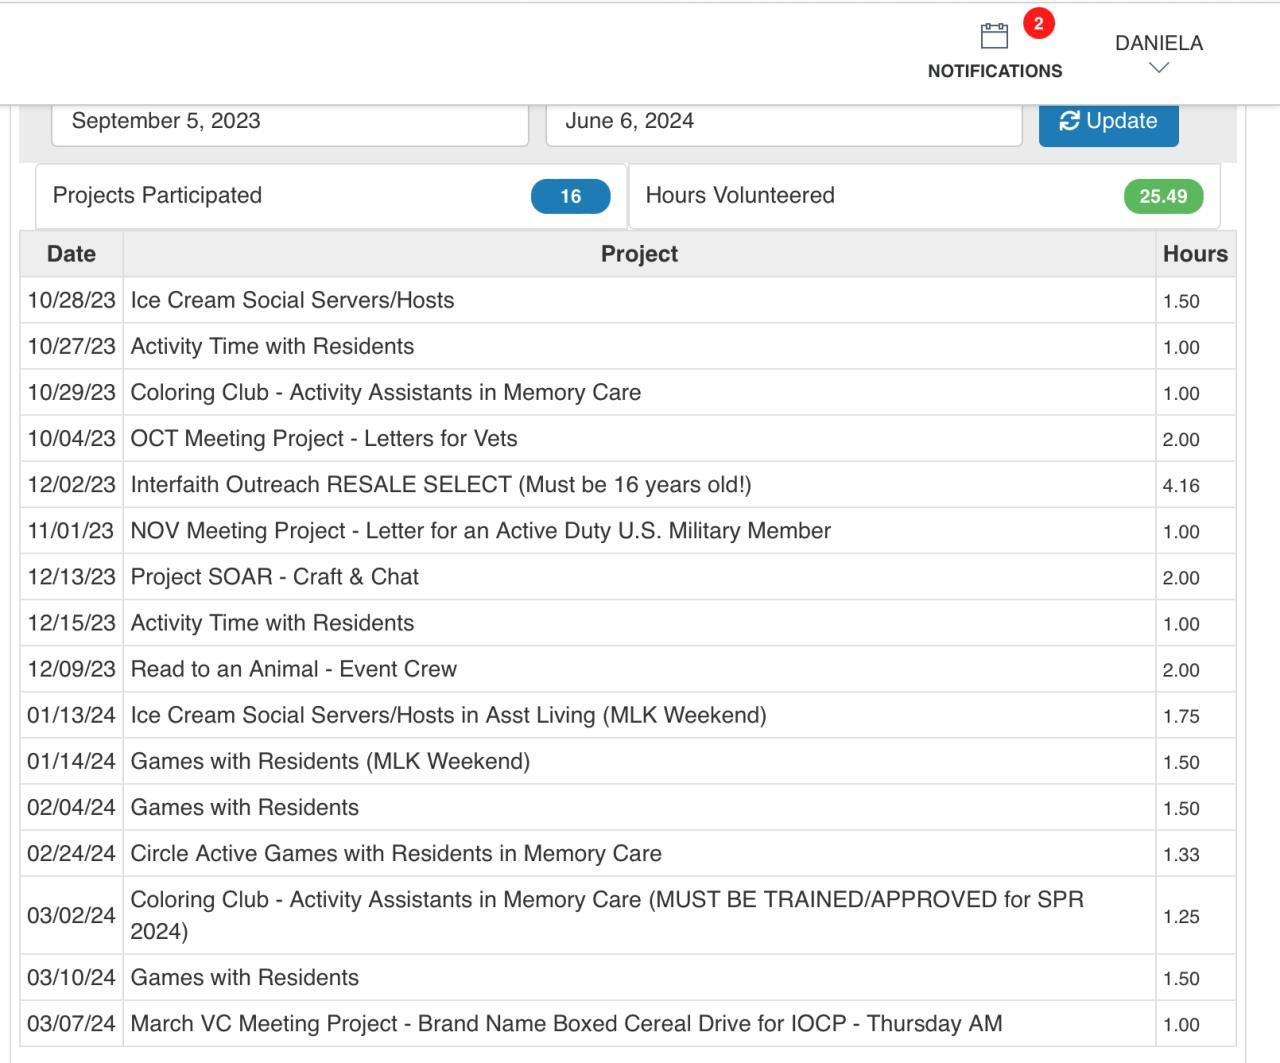Sort by the Date column header
This screenshot has width=1280, height=1063.
71,254
